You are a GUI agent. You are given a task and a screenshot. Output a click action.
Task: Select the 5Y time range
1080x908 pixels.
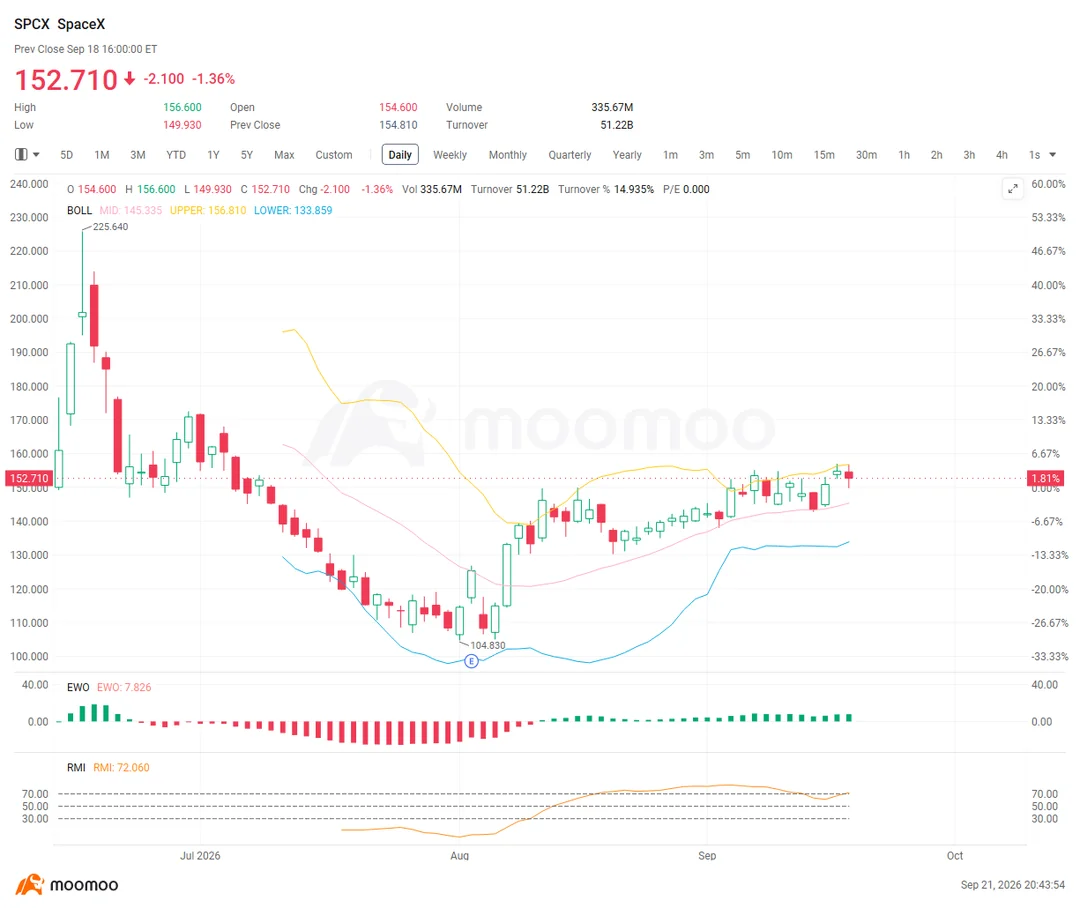click(247, 155)
